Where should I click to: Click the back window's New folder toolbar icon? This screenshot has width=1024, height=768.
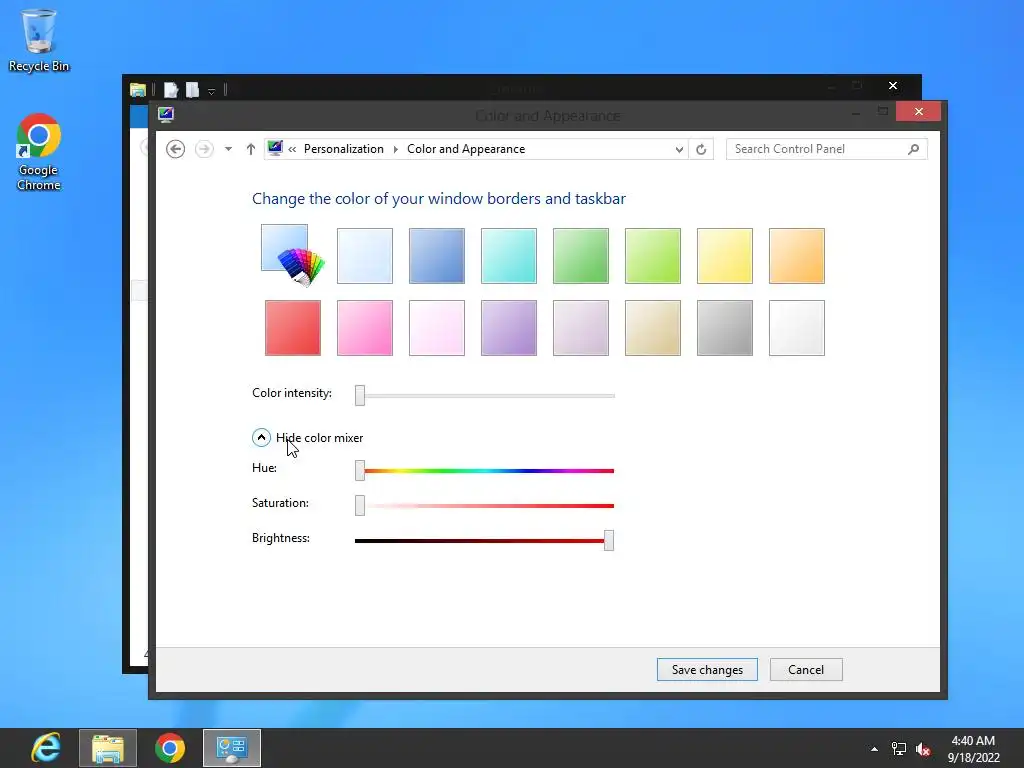[192, 89]
